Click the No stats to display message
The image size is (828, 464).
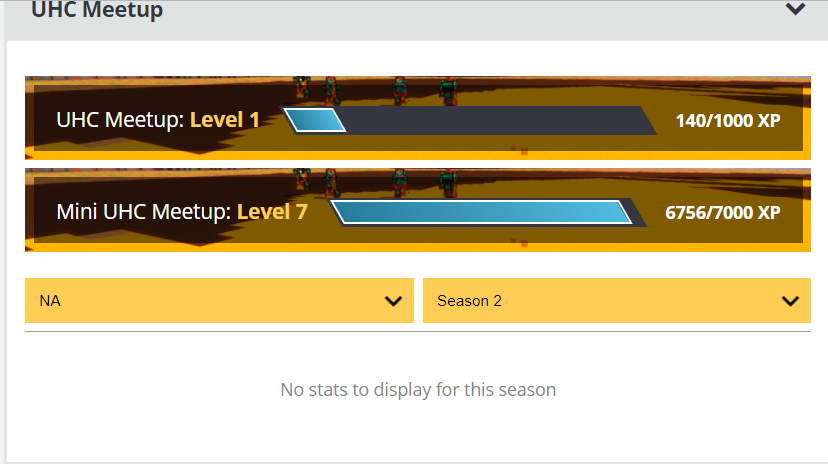pyautogui.click(x=418, y=390)
